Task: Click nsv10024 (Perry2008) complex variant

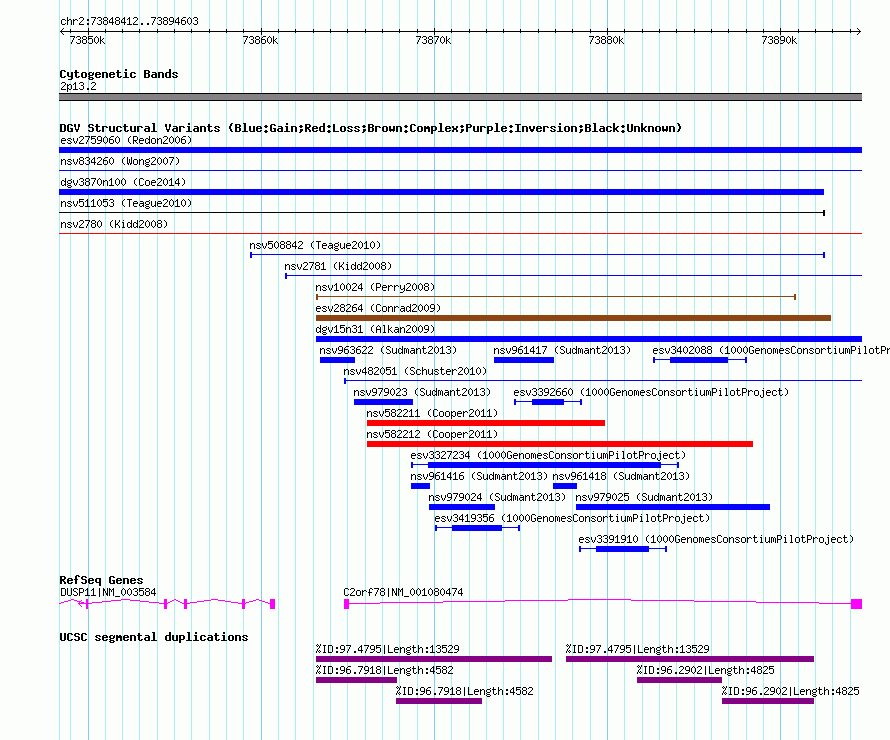Action: click(x=556, y=297)
